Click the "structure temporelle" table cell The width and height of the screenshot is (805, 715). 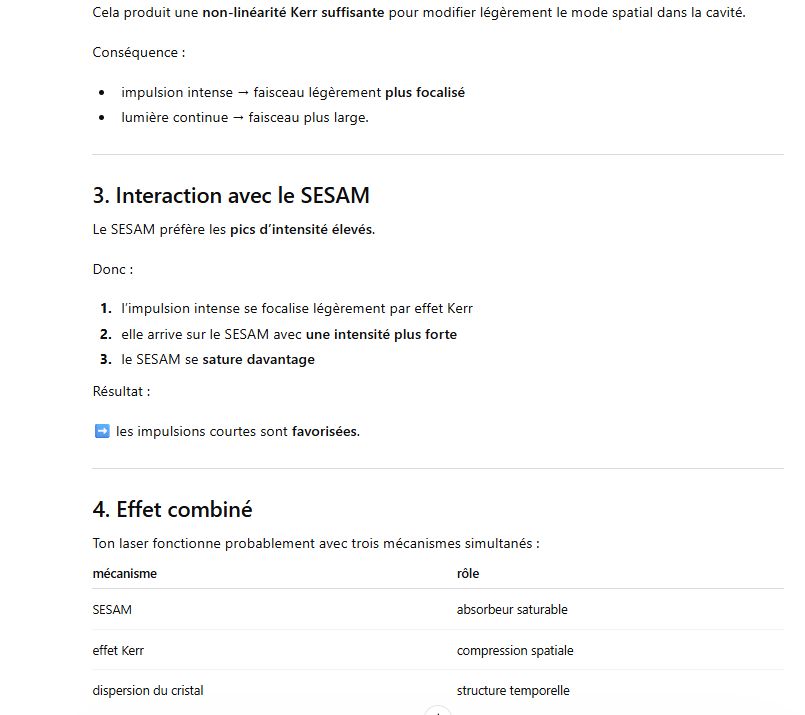coord(513,690)
